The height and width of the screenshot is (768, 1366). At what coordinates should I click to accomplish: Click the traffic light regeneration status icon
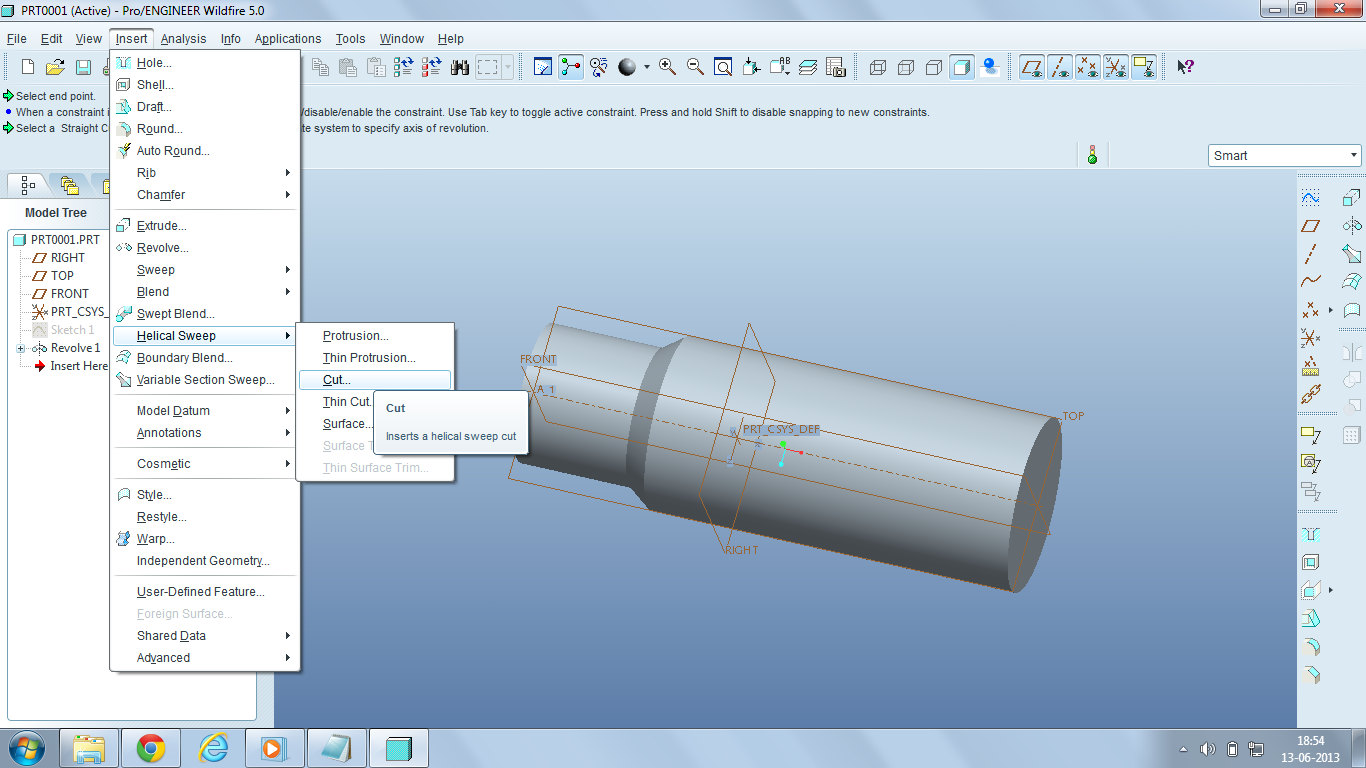tap(1092, 155)
